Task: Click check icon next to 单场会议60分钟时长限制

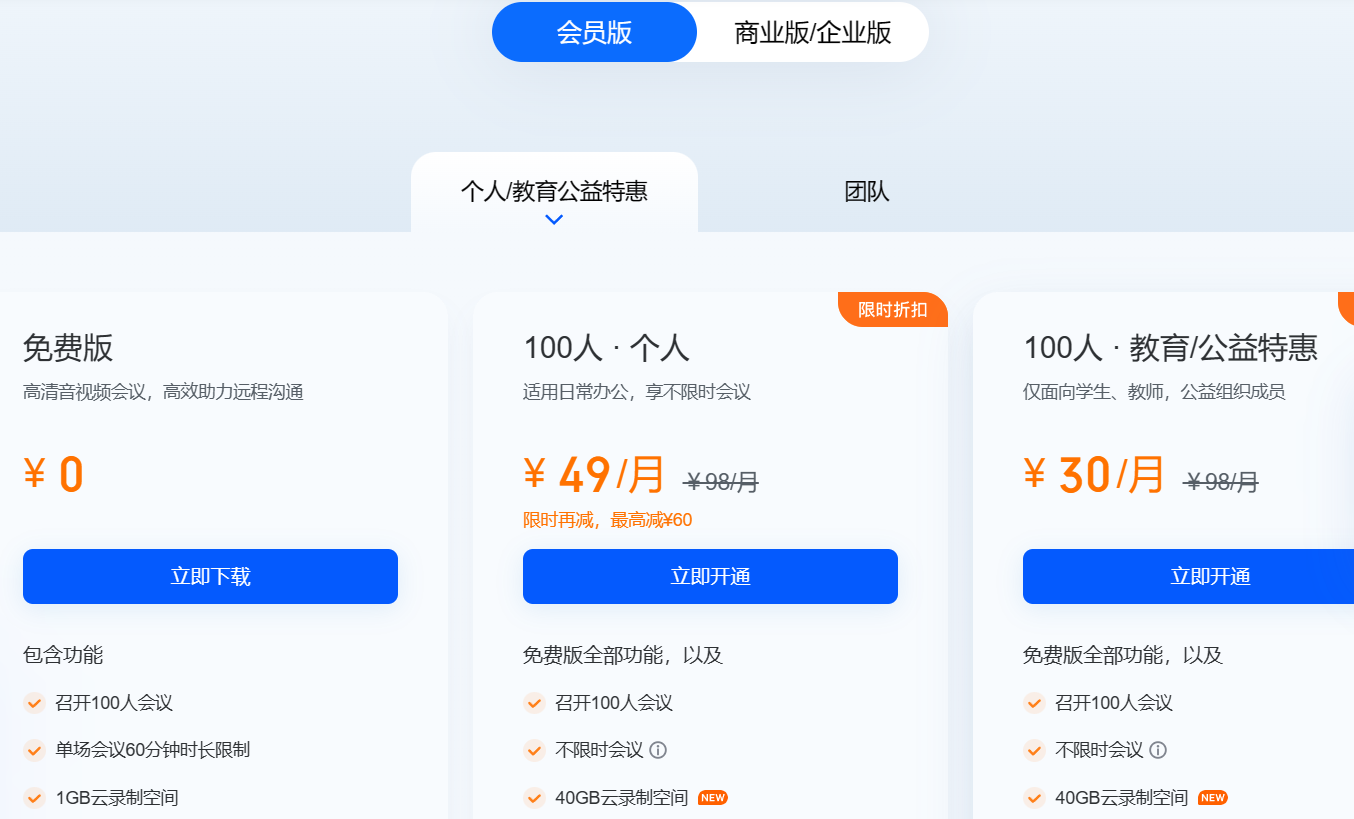Action: point(35,750)
